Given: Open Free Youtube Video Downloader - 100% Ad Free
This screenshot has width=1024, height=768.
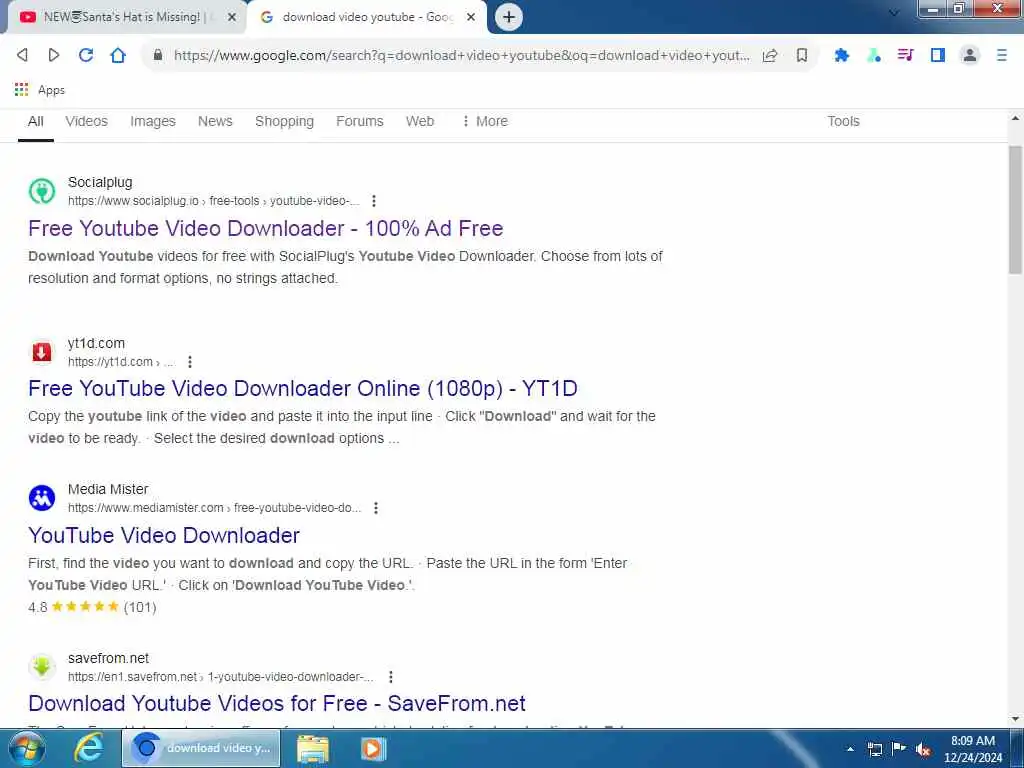Looking at the screenshot, I should tap(266, 229).
